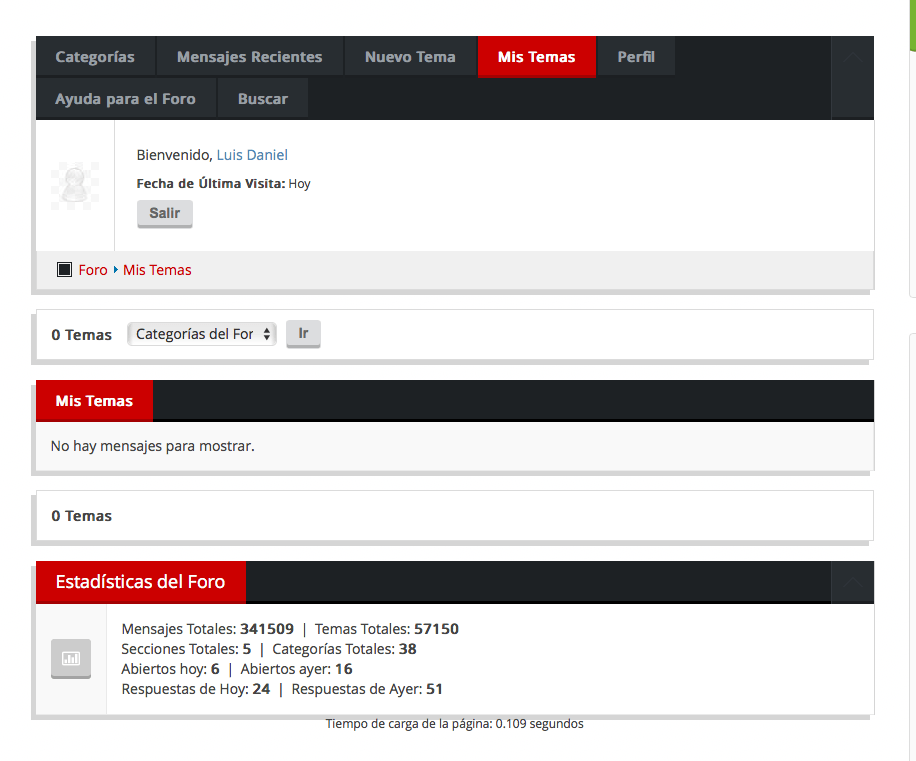Image resolution: width=916 pixels, height=761 pixels.
Task: Click the Ir button
Action: point(303,333)
